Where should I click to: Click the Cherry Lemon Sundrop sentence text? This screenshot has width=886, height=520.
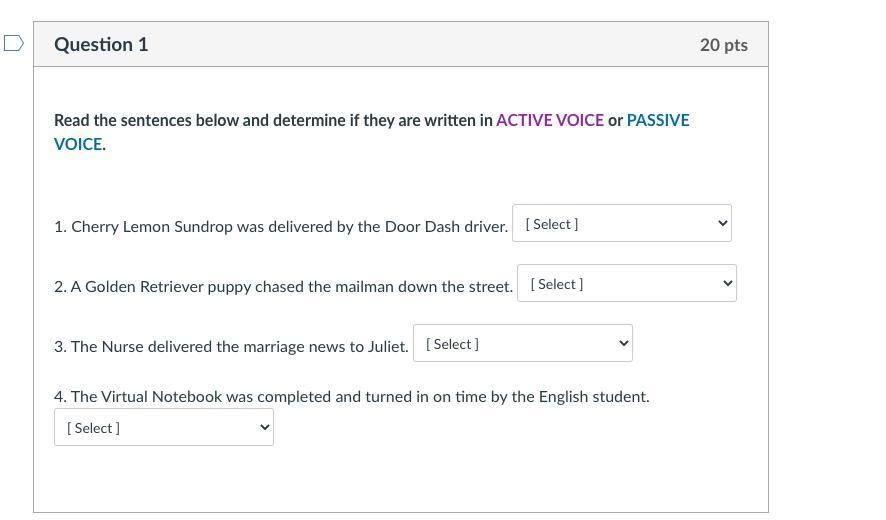(281, 226)
